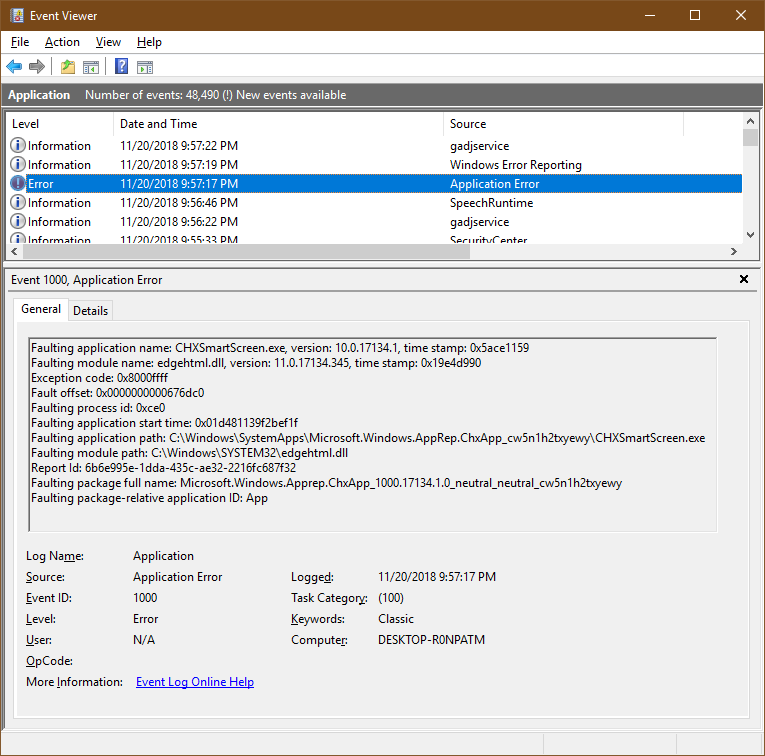Screen dimensions: 765x756
Task: Click Show/Hide Console Tree toolbar icon
Action: (91, 66)
